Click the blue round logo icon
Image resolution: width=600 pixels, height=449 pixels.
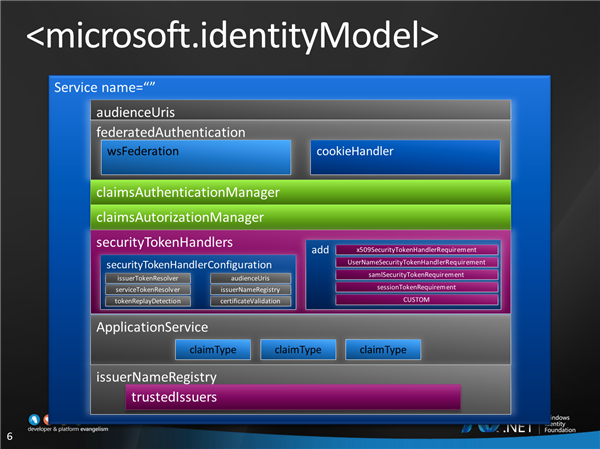[34, 420]
